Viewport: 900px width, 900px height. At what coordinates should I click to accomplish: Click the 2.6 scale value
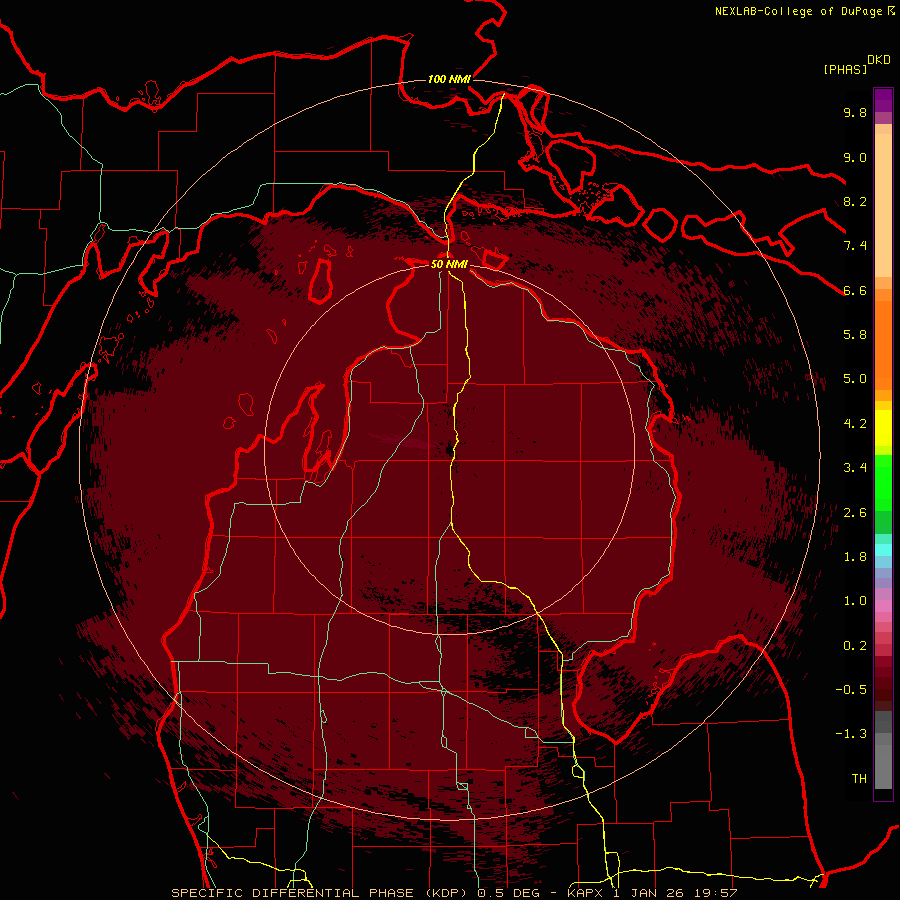click(x=855, y=513)
